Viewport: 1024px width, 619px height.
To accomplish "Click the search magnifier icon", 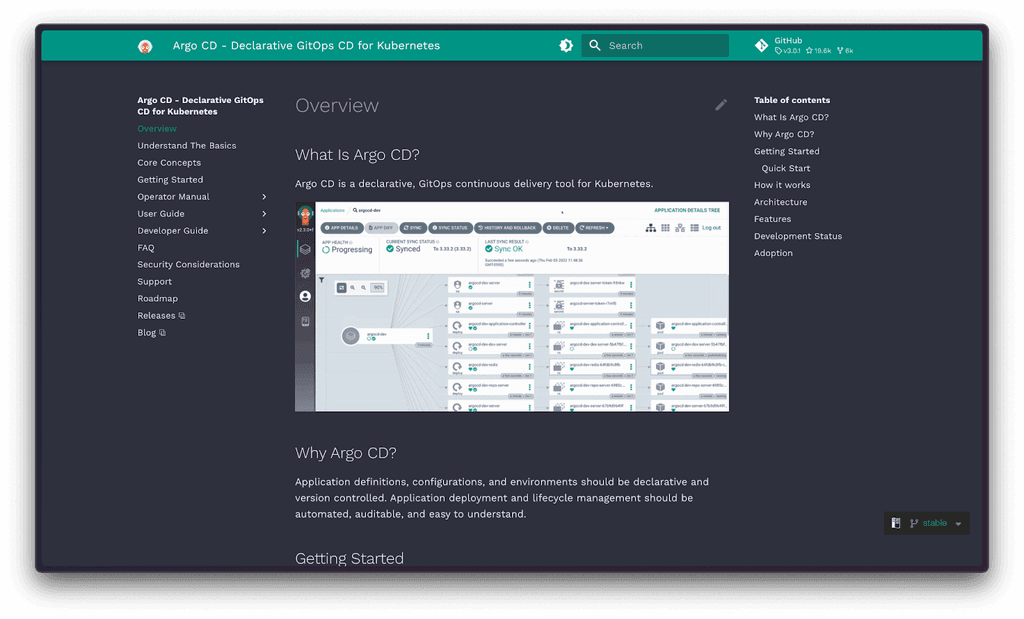I will click(595, 45).
